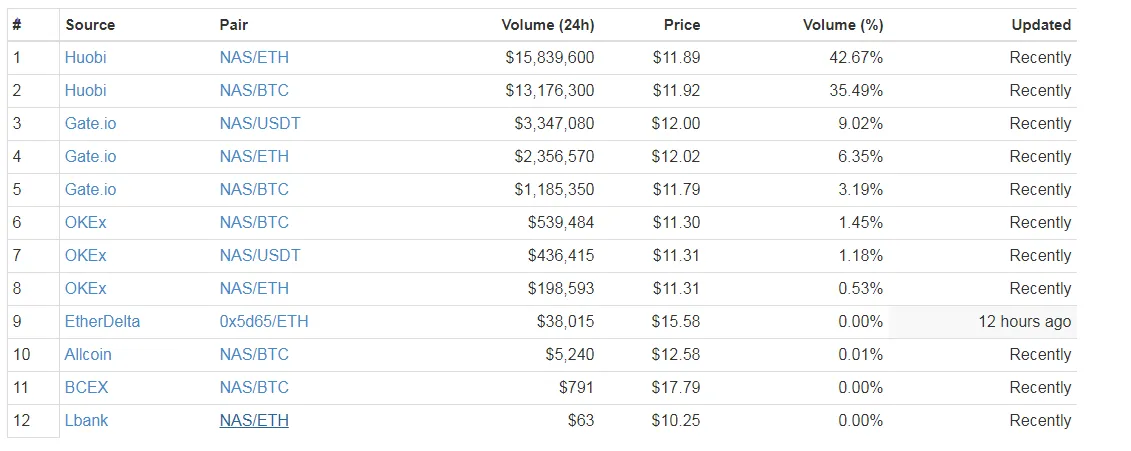
Task: Sort table by Price column header
Action: click(x=682, y=25)
